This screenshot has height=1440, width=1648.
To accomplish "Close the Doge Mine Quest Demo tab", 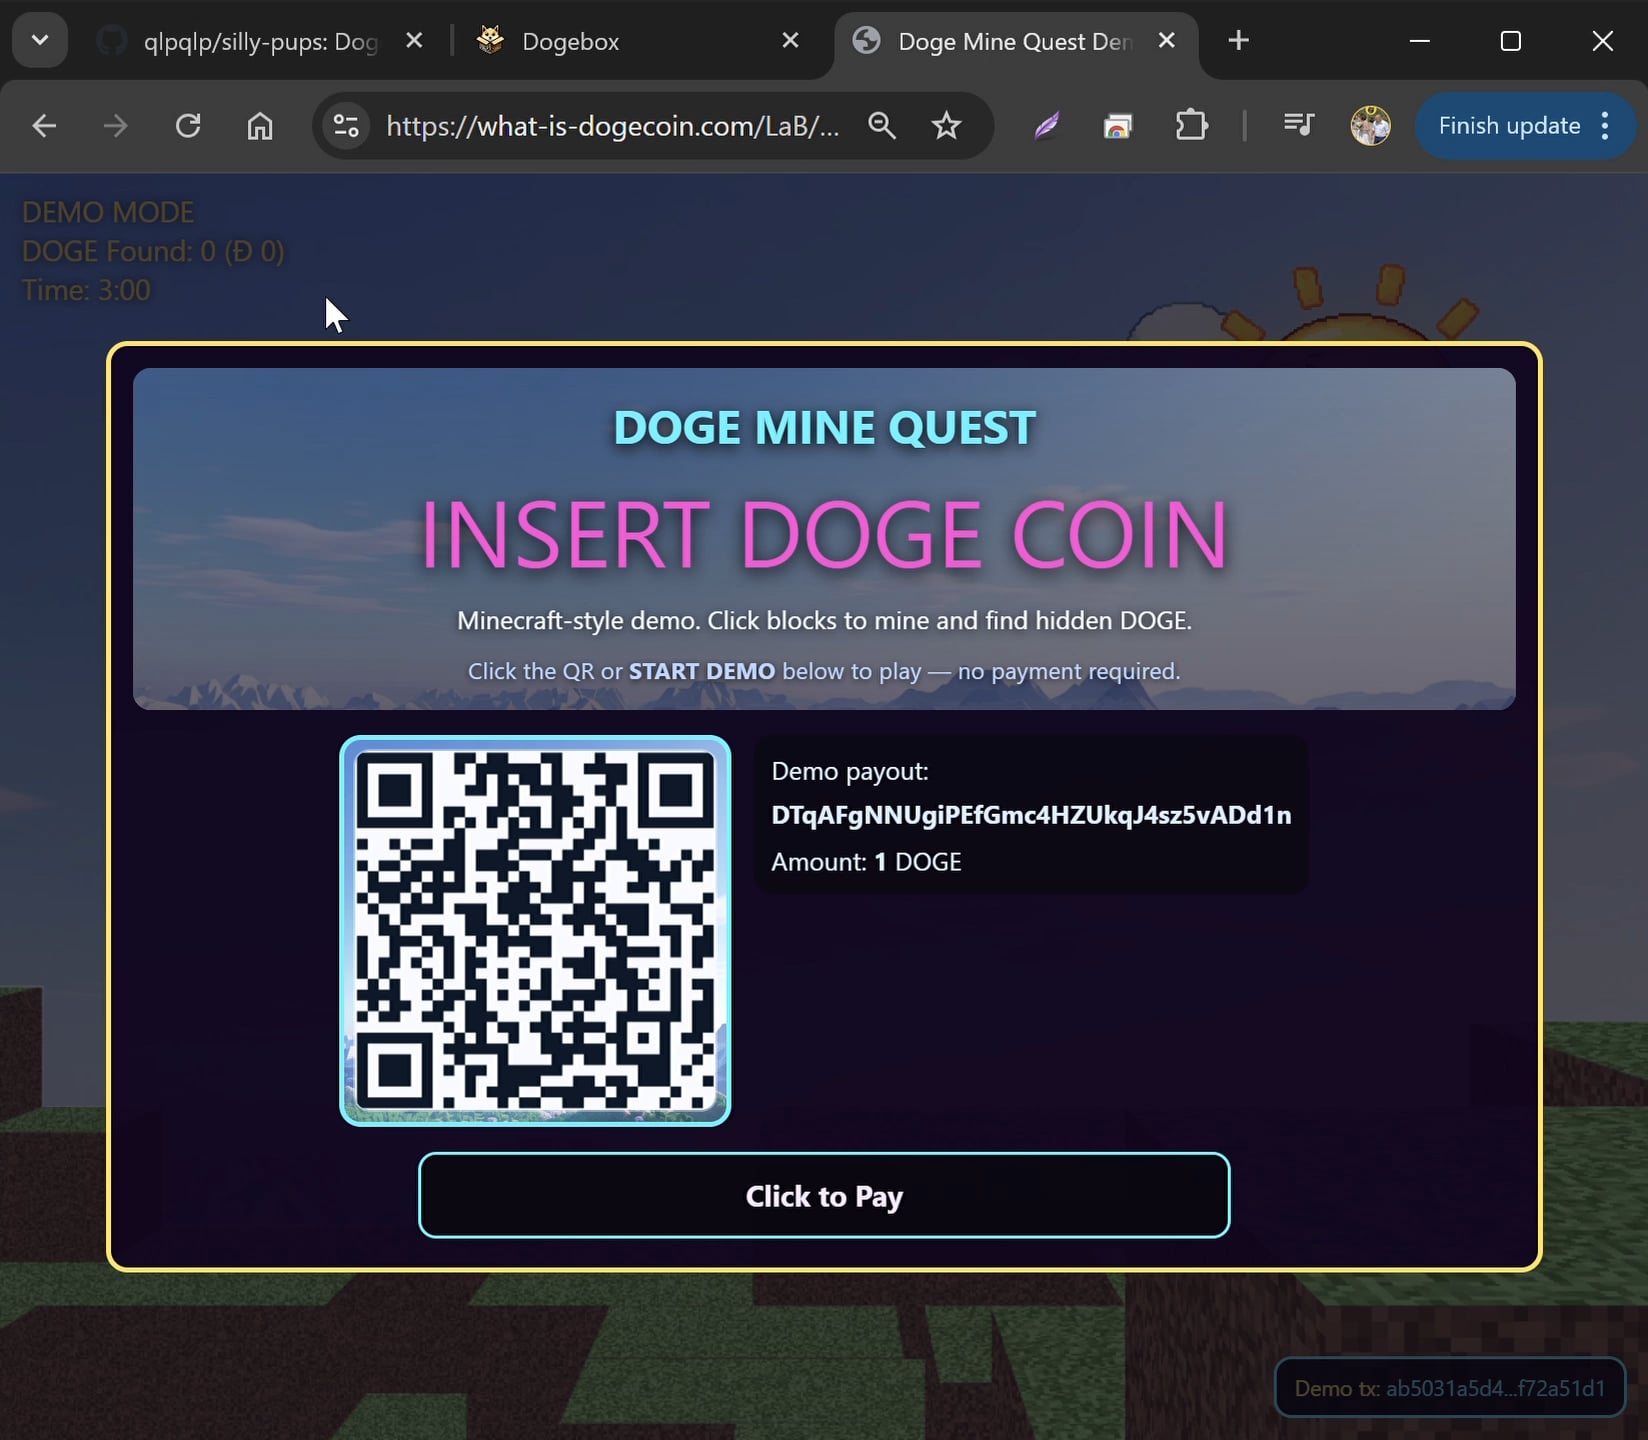I will pos(1166,41).
